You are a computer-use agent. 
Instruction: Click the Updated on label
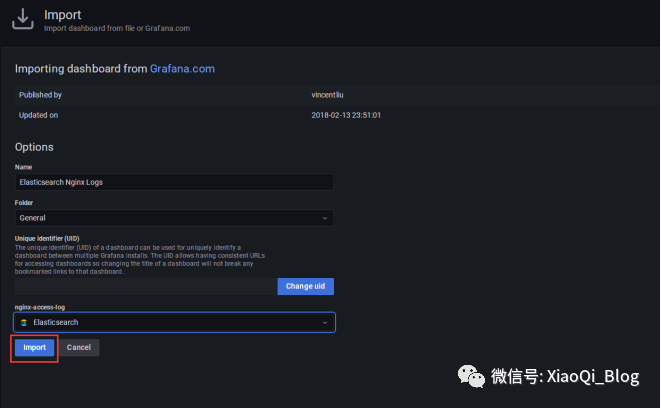click(38, 115)
